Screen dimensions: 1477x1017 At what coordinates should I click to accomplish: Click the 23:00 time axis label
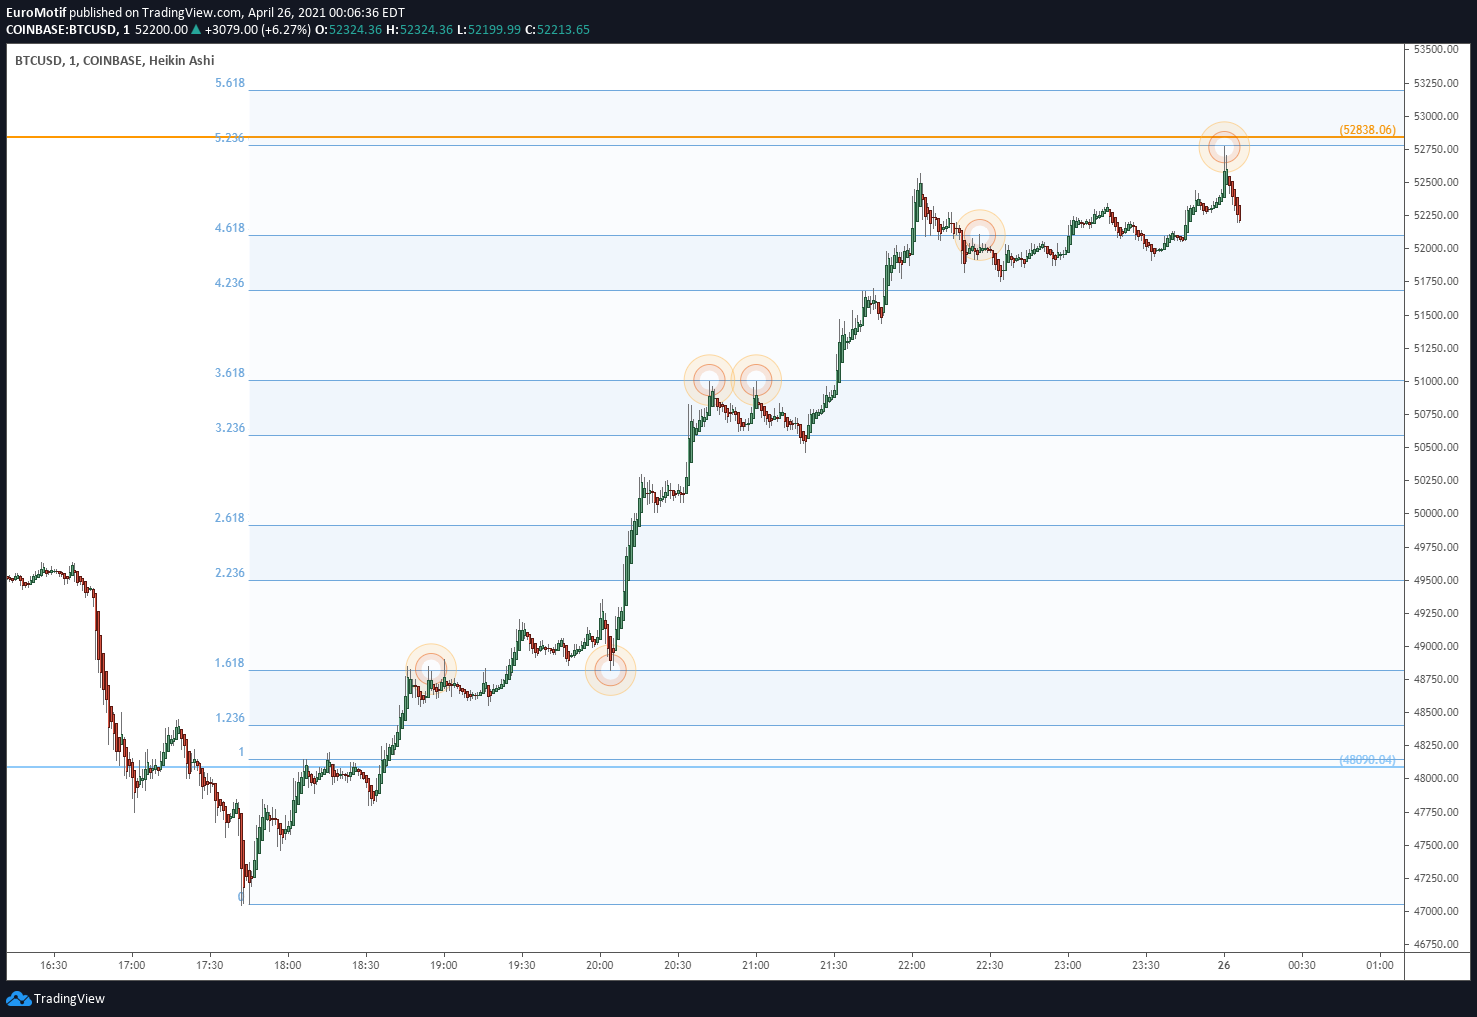coord(1068,965)
